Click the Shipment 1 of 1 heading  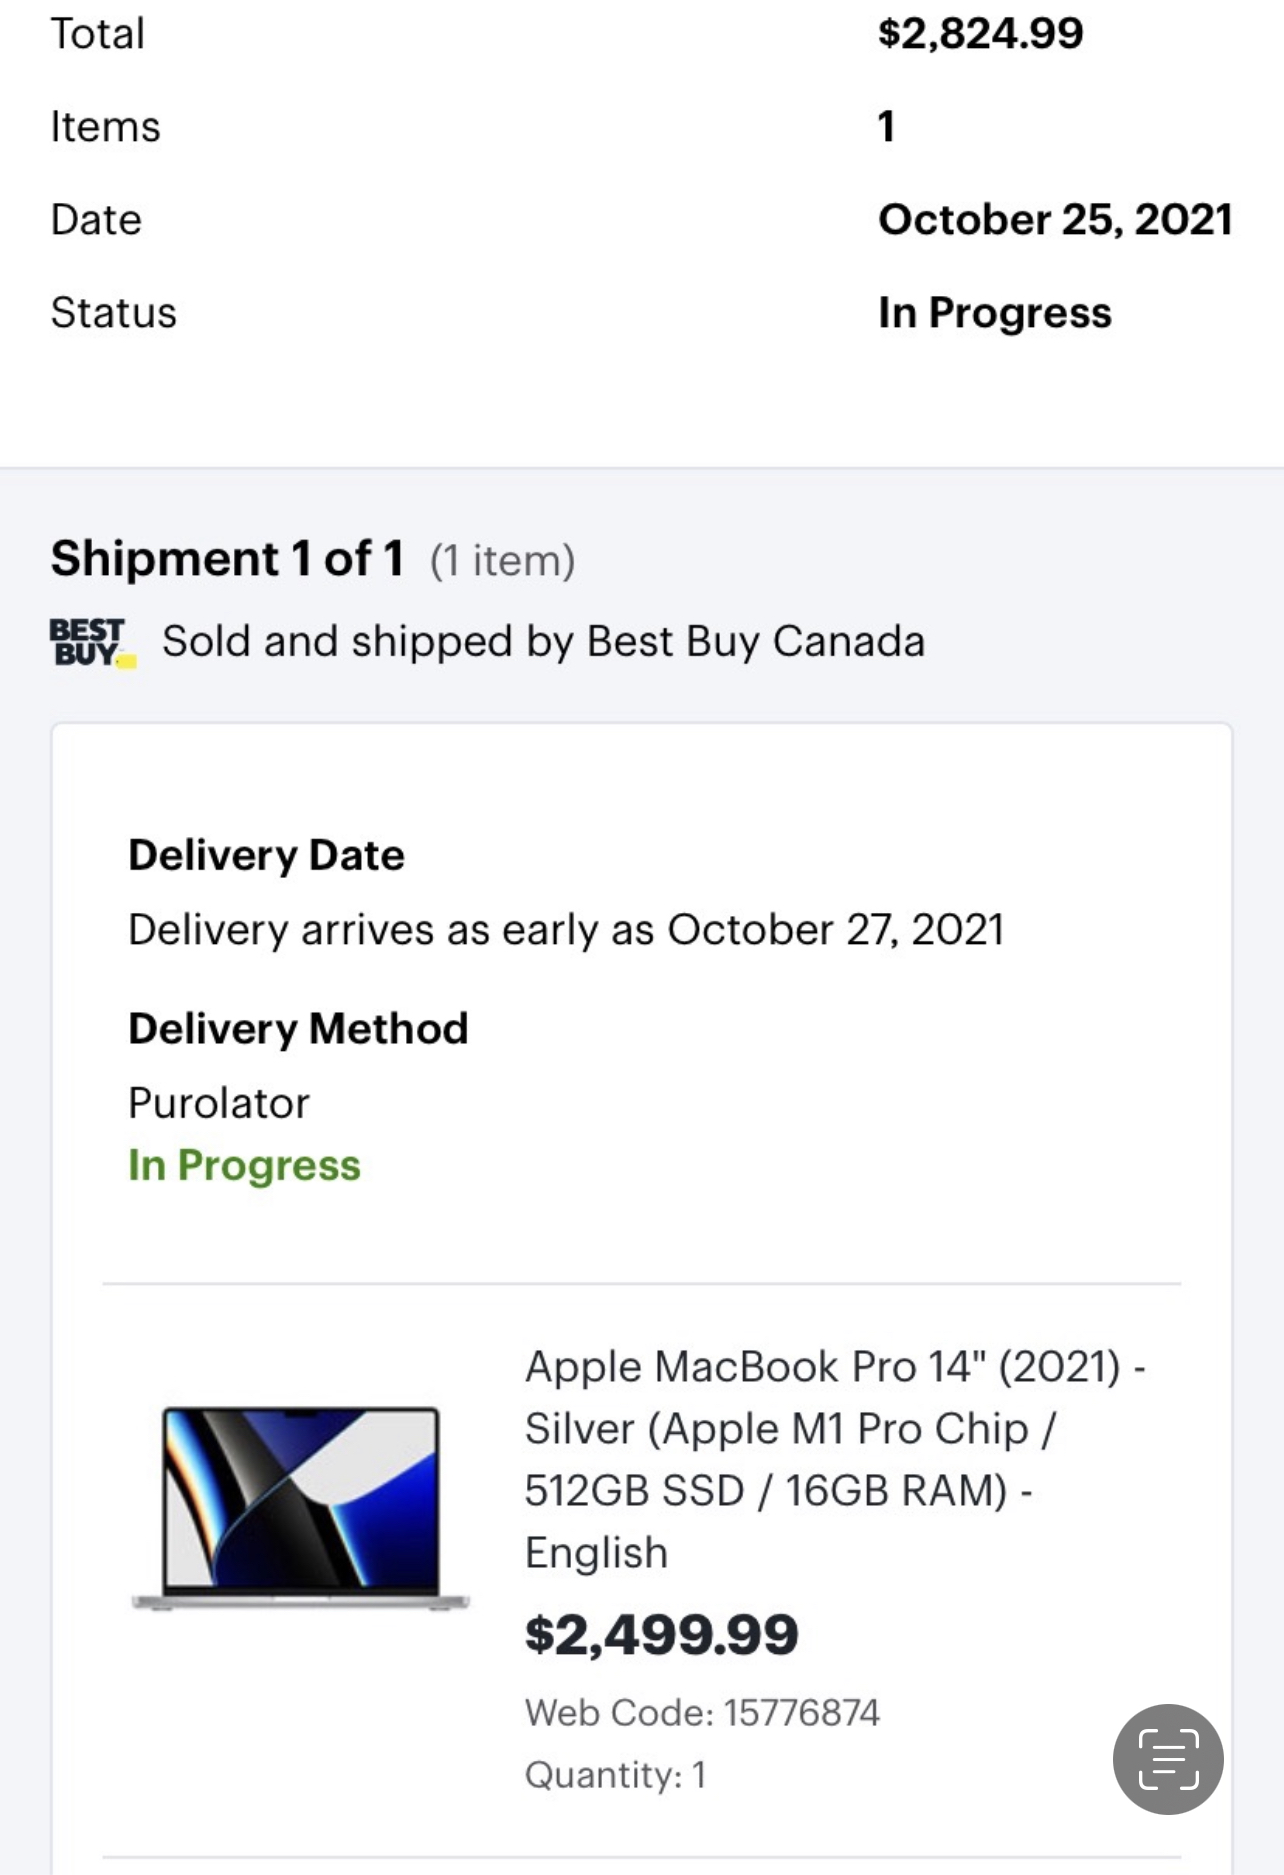point(227,558)
